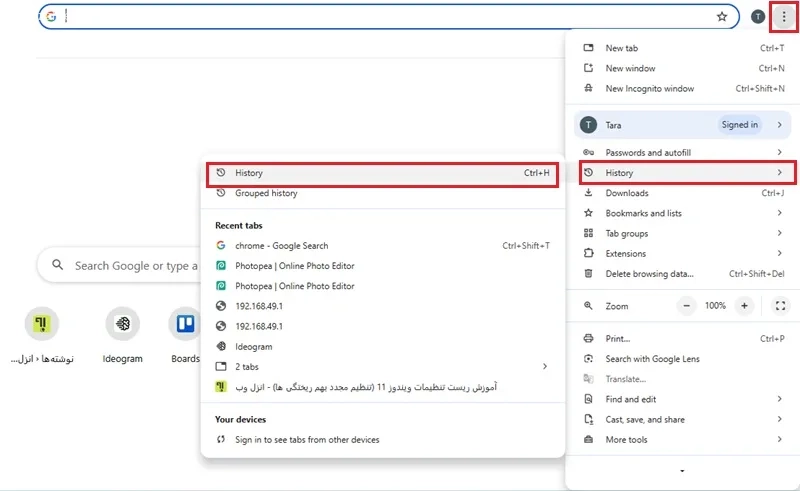Image resolution: width=800 pixels, height=491 pixels.
Task: Select Grouped history entry
Action: (x=266, y=193)
